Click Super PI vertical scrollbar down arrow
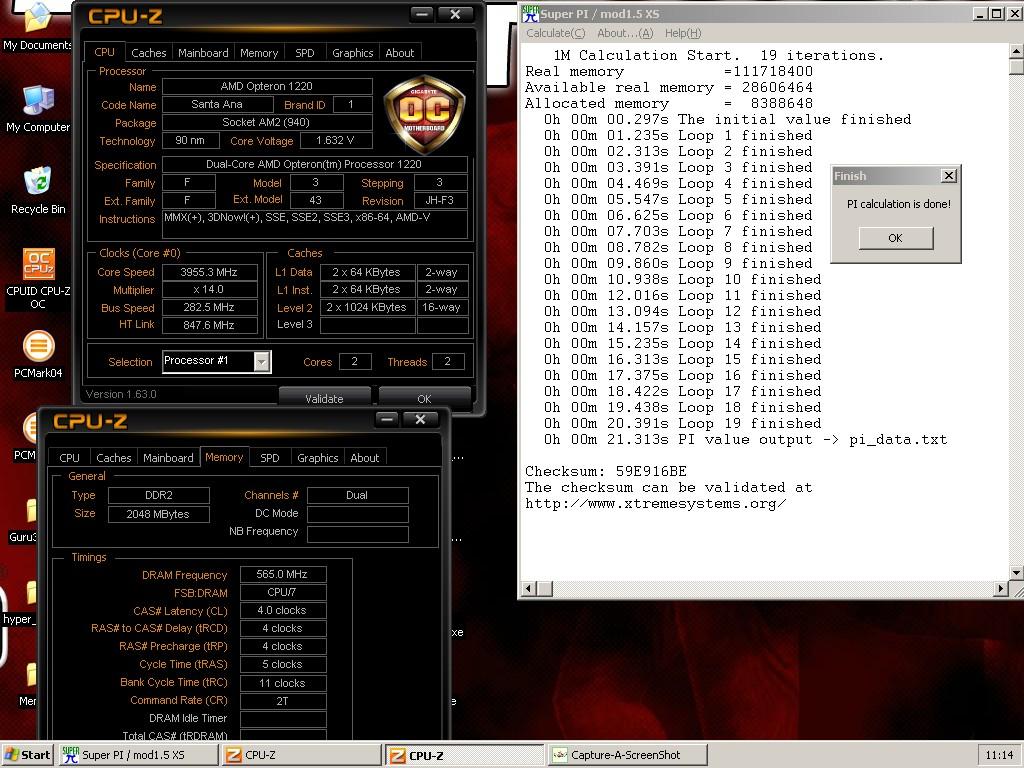The width and height of the screenshot is (1024, 768). point(1017,573)
